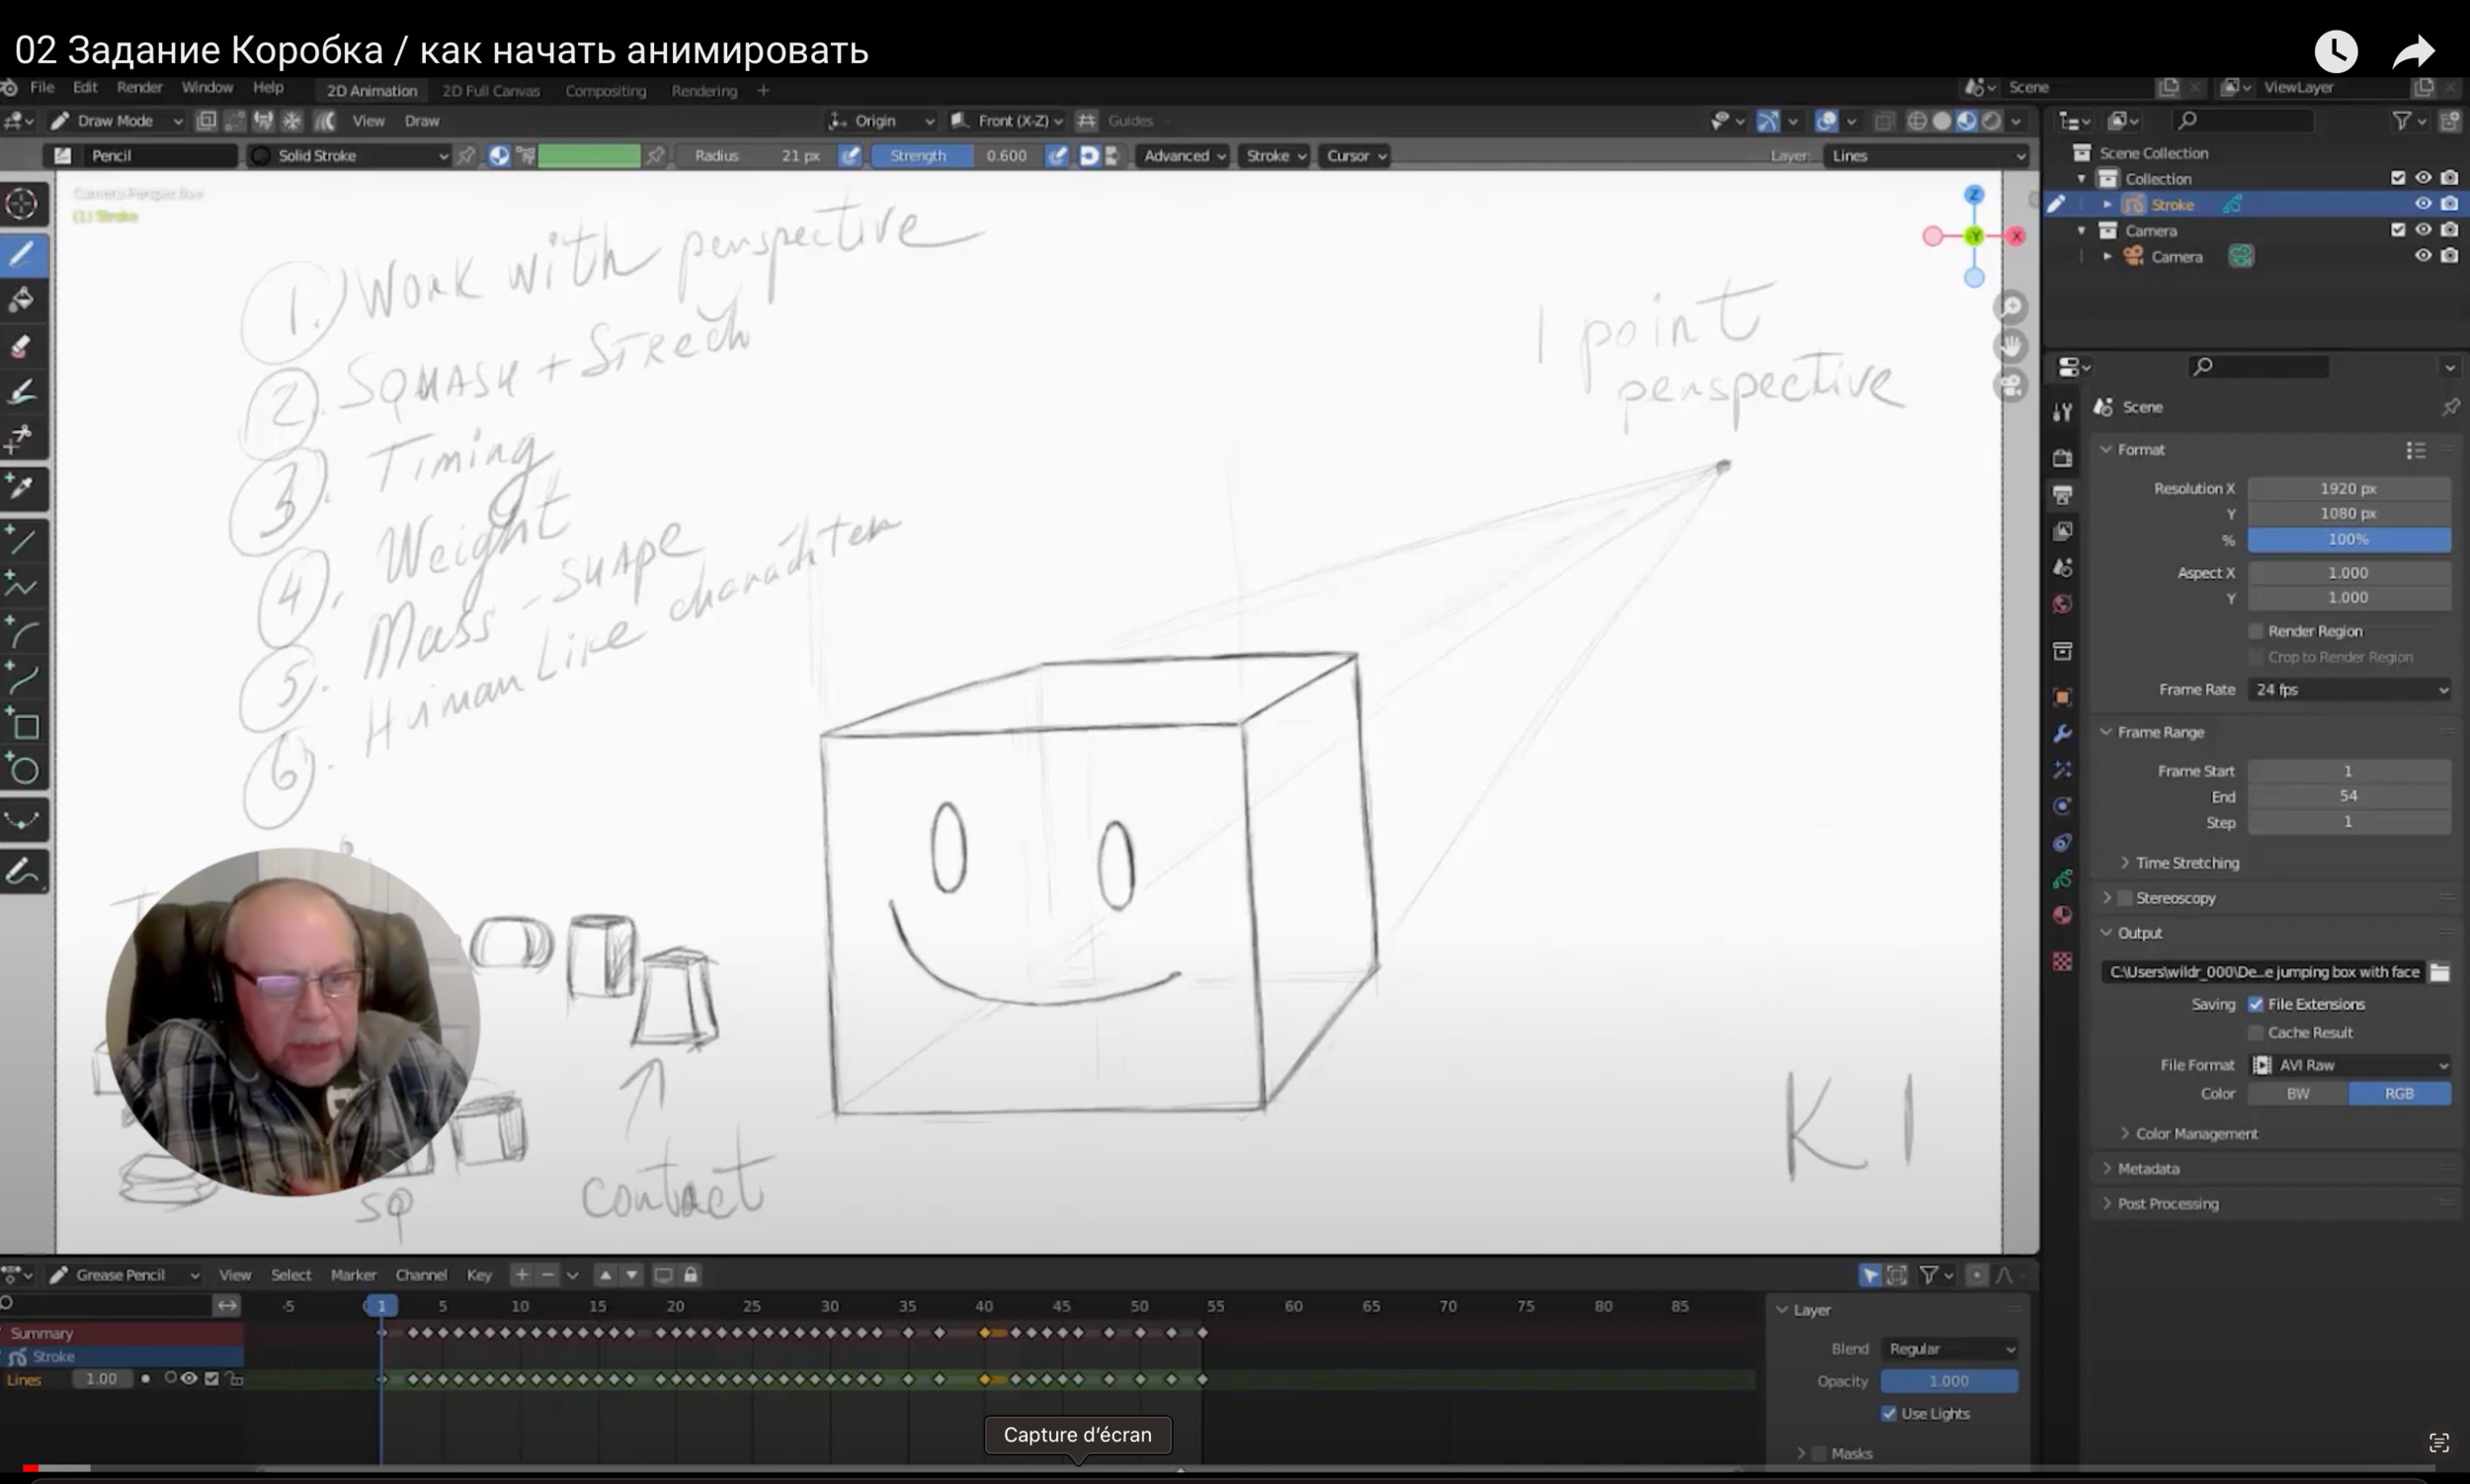Screen dimensions: 2470x1484
Task: Expand the Color Management section
Action: tap(2195, 1133)
